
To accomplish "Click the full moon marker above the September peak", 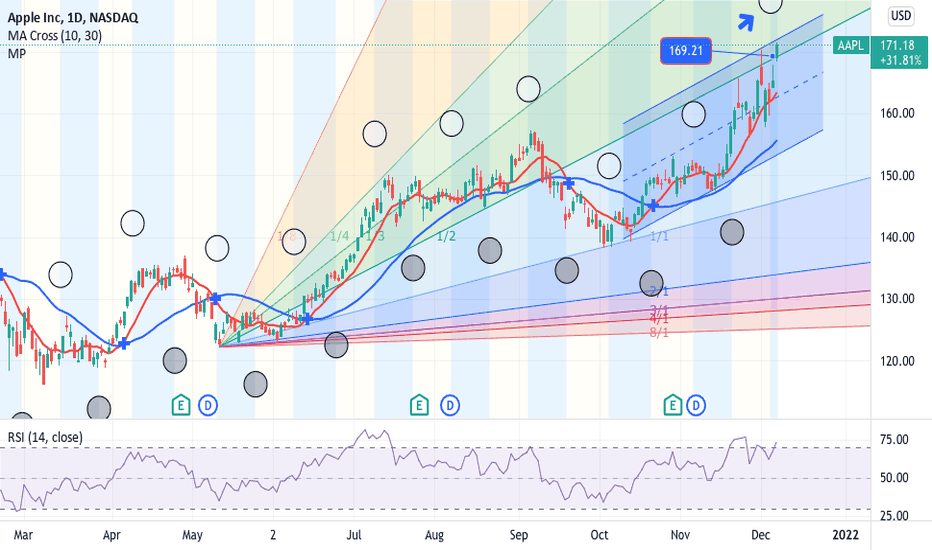I will [x=528, y=89].
